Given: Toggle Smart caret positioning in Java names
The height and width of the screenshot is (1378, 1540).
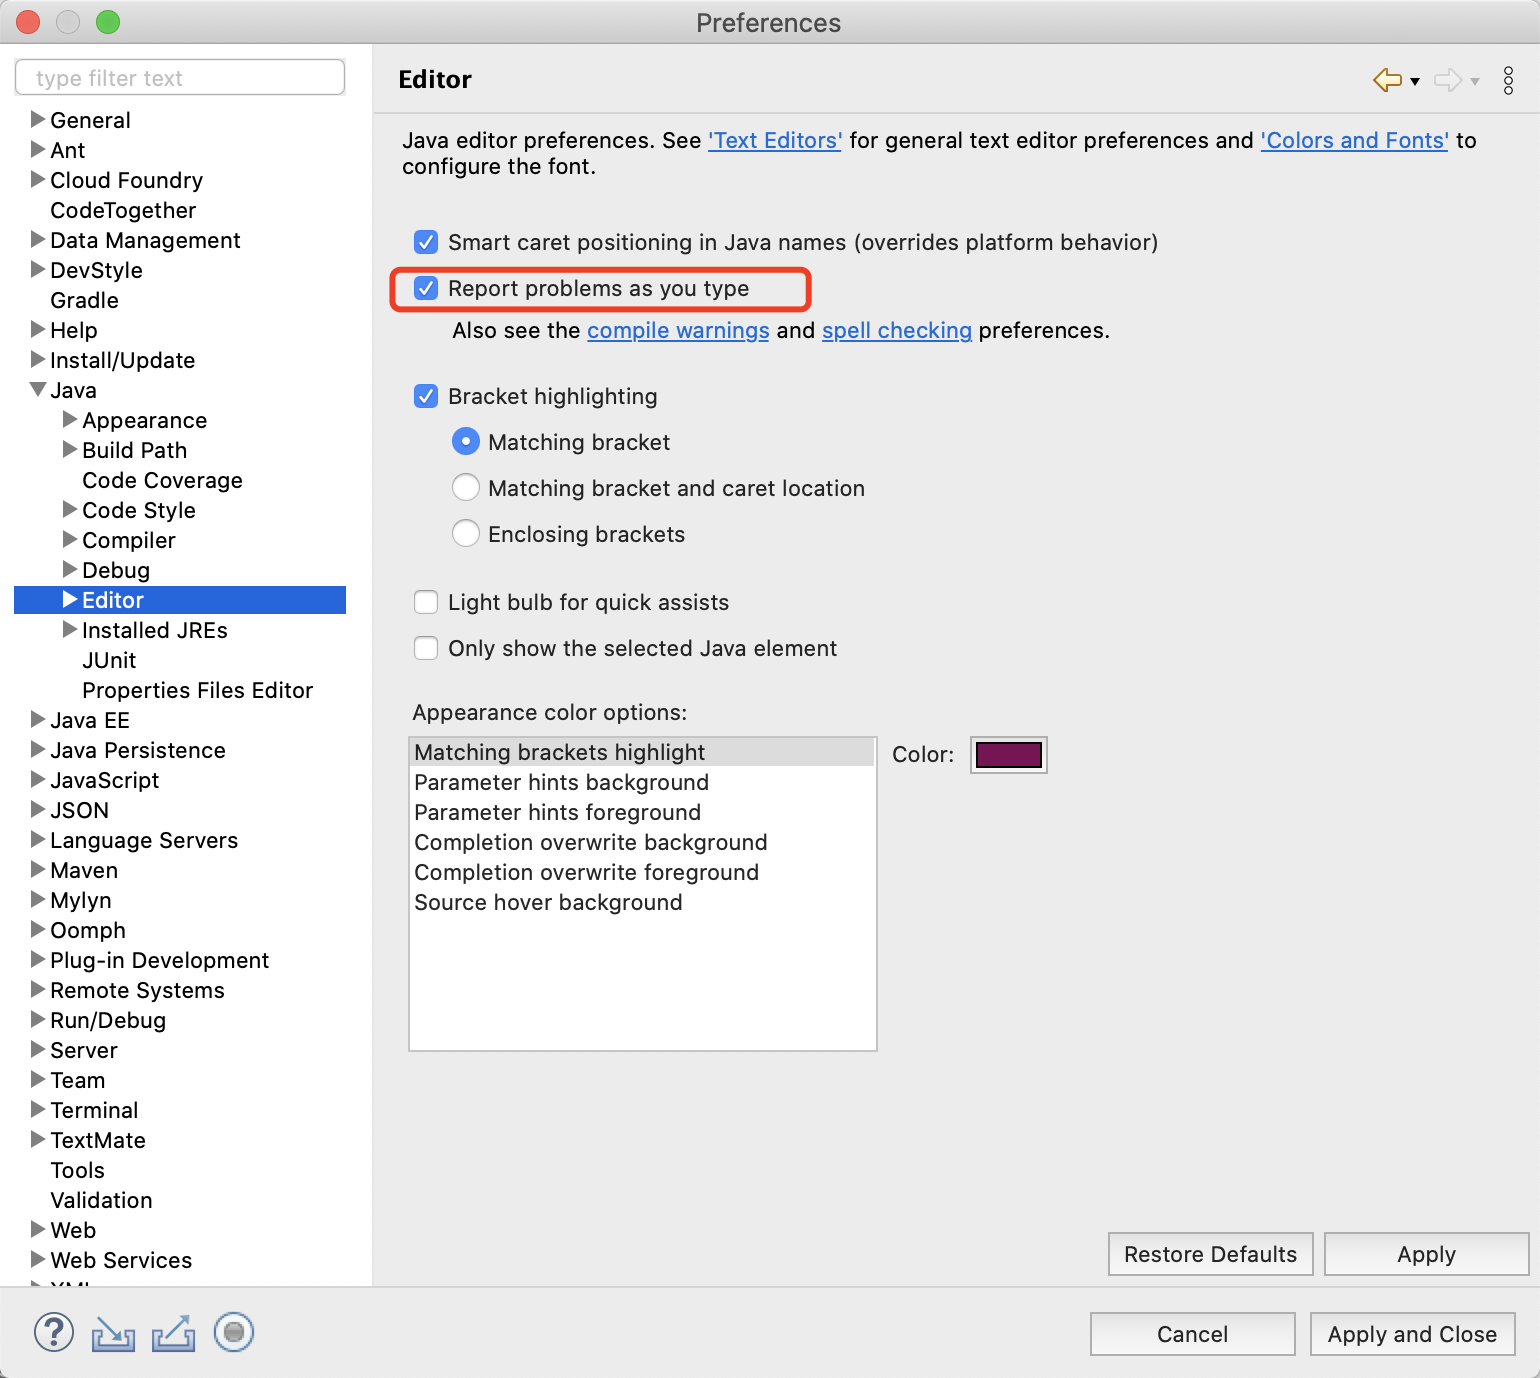Looking at the screenshot, I should [x=426, y=242].
